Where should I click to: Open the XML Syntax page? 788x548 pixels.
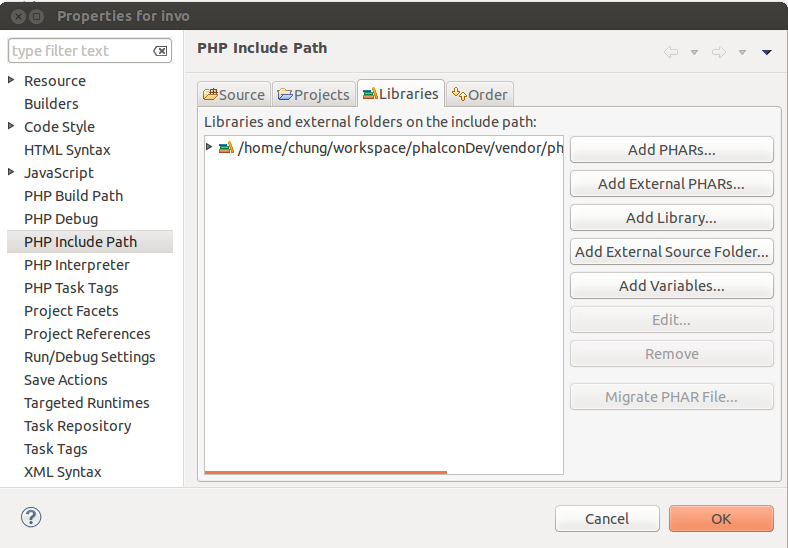(63, 472)
